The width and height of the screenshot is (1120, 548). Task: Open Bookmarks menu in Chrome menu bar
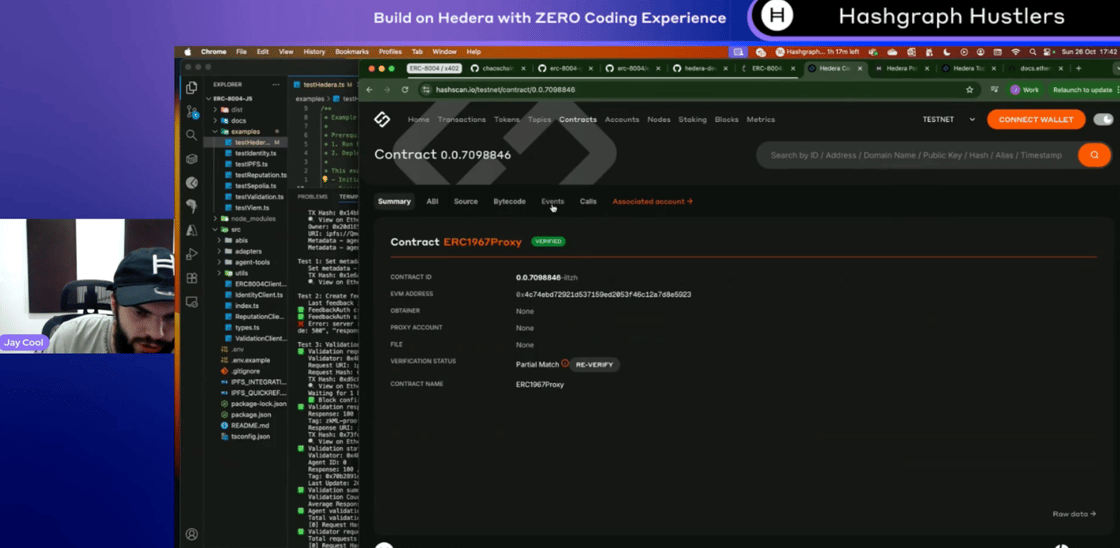point(352,52)
